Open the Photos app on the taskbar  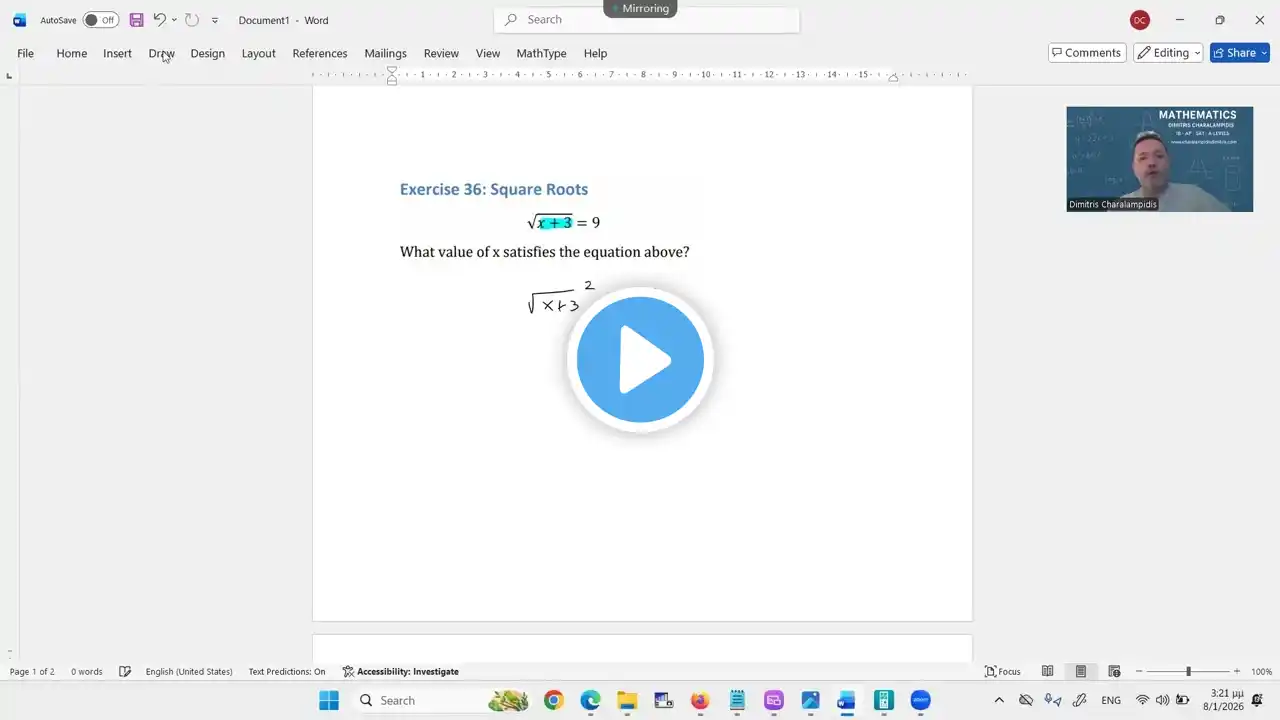810,700
